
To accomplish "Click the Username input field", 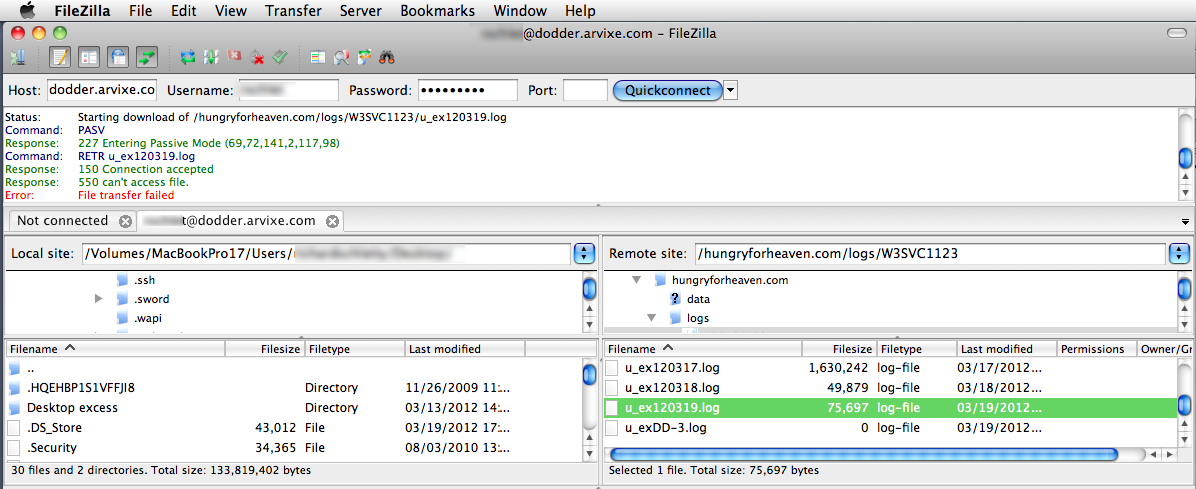I will click(x=288, y=90).
